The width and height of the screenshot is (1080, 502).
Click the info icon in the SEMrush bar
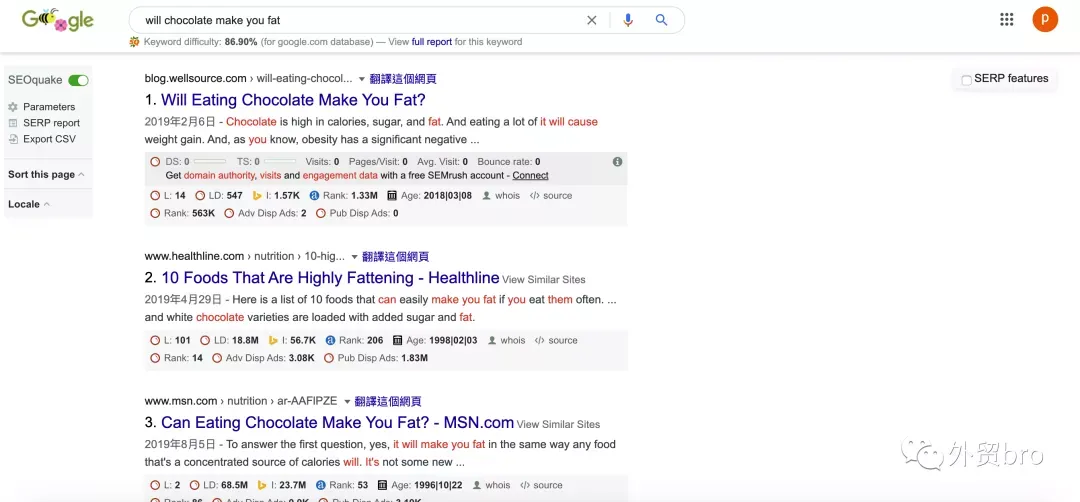[617, 162]
